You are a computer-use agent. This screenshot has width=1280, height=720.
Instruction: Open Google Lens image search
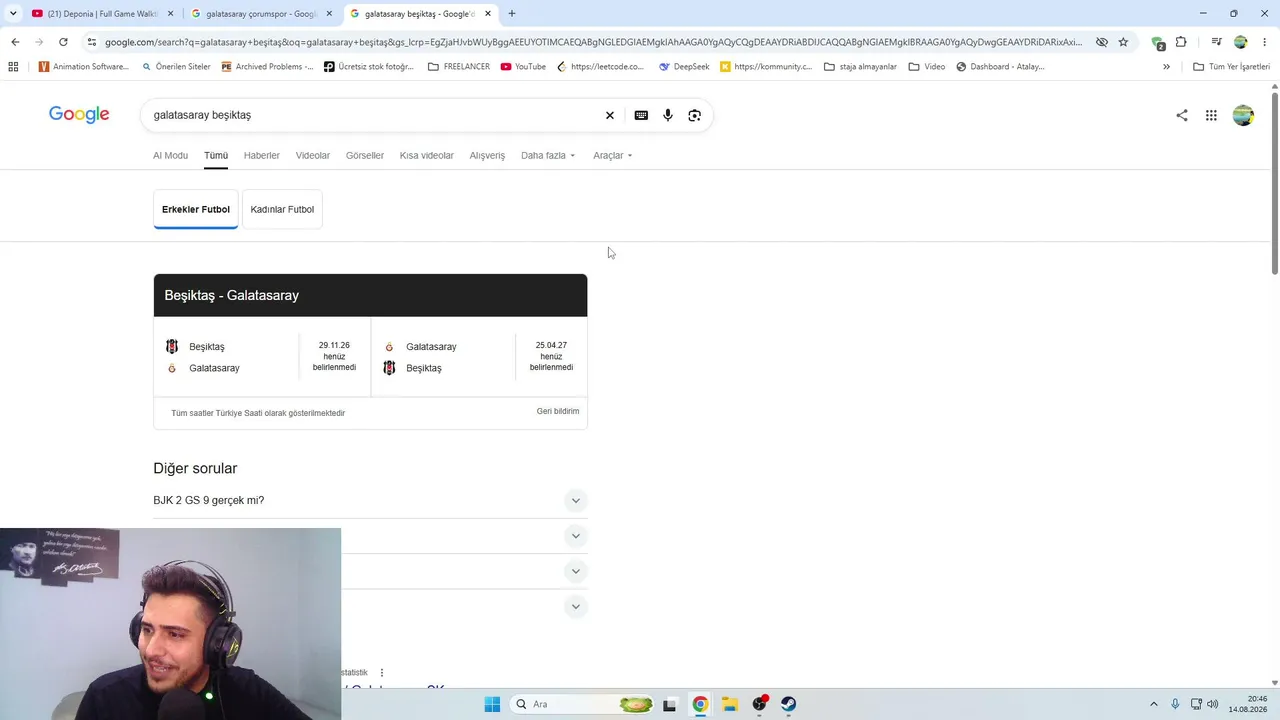[695, 115]
